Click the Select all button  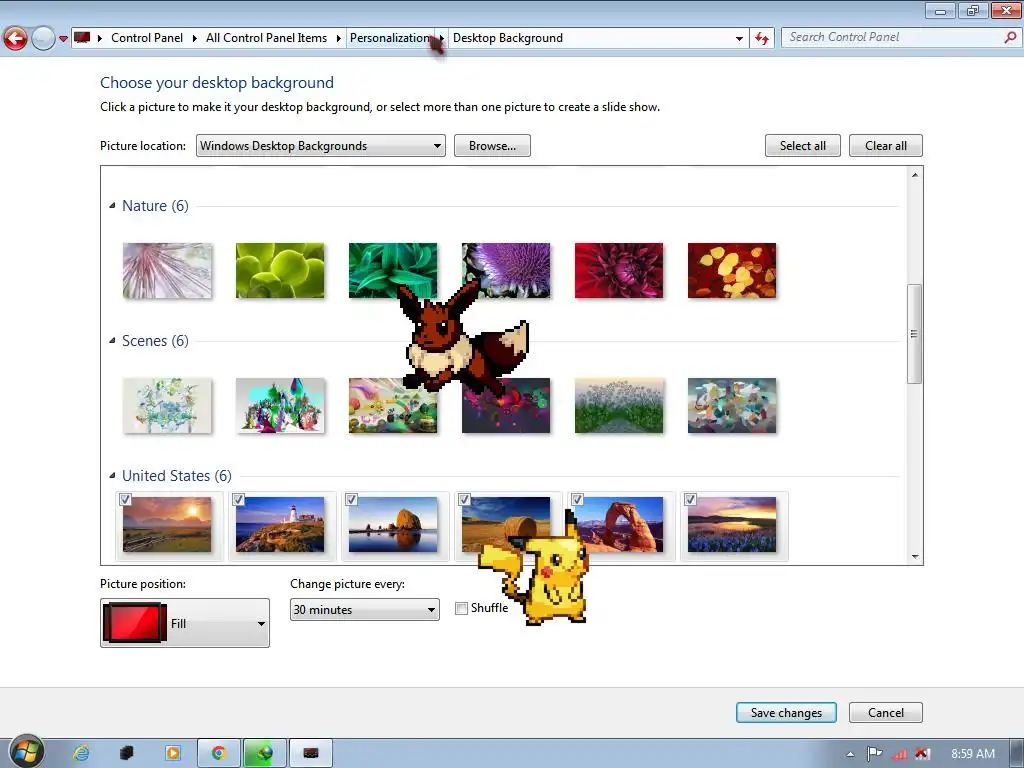click(x=803, y=146)
